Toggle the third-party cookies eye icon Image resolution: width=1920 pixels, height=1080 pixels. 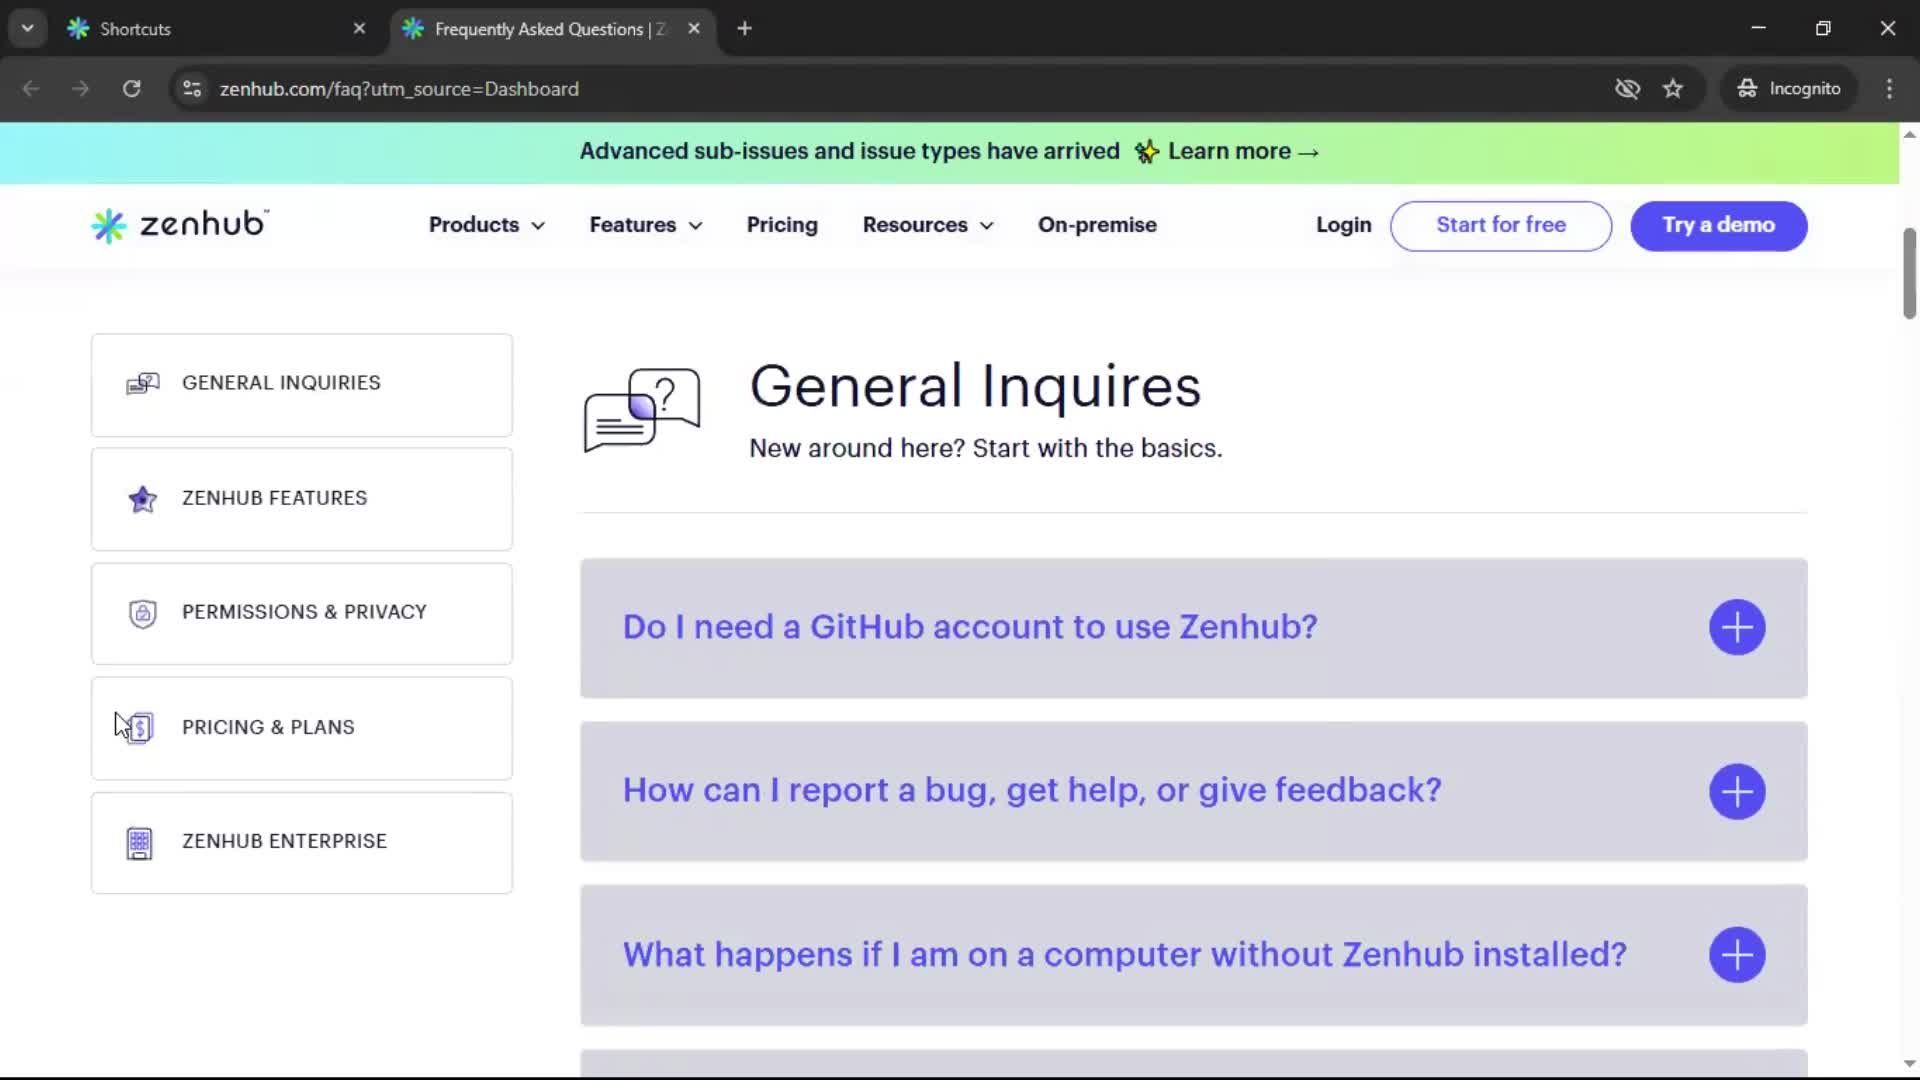pyautogui.click(x=1628, y=88)
